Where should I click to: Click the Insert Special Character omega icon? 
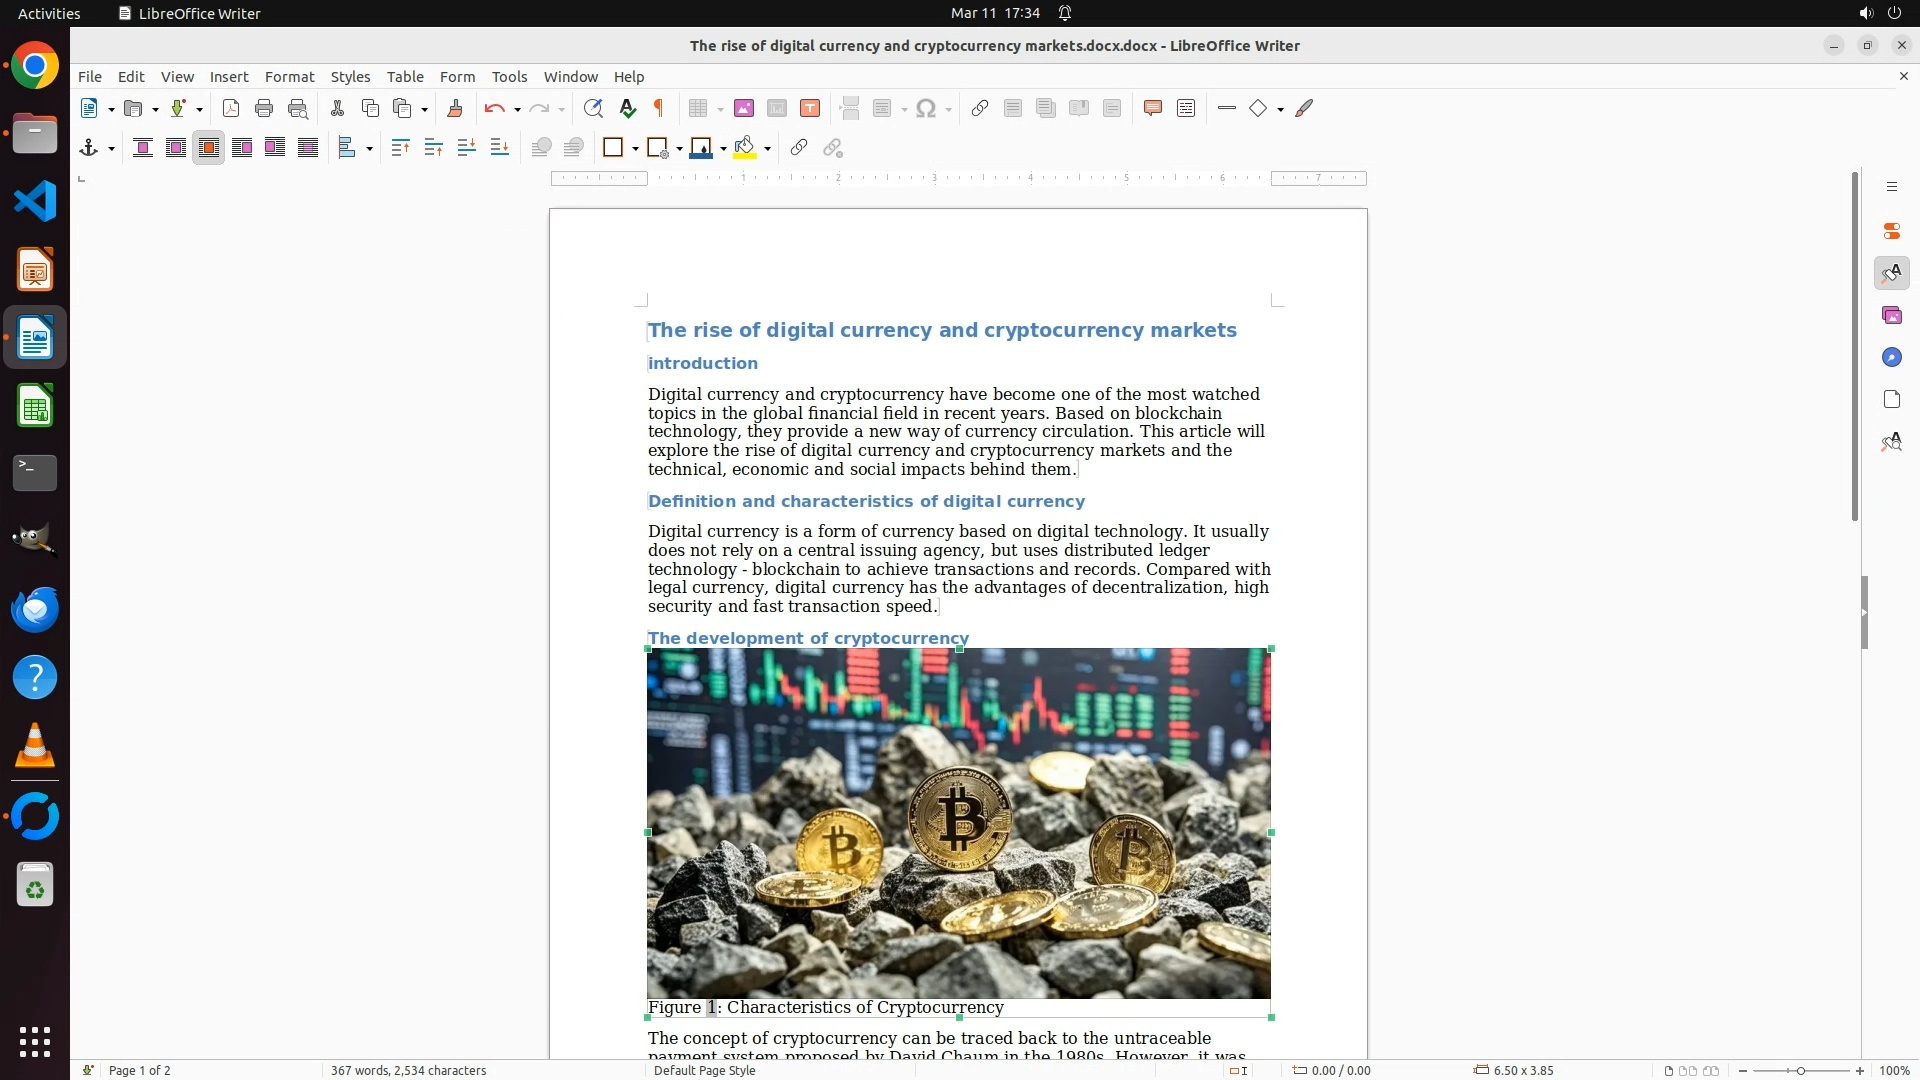(x=926, y=109)
